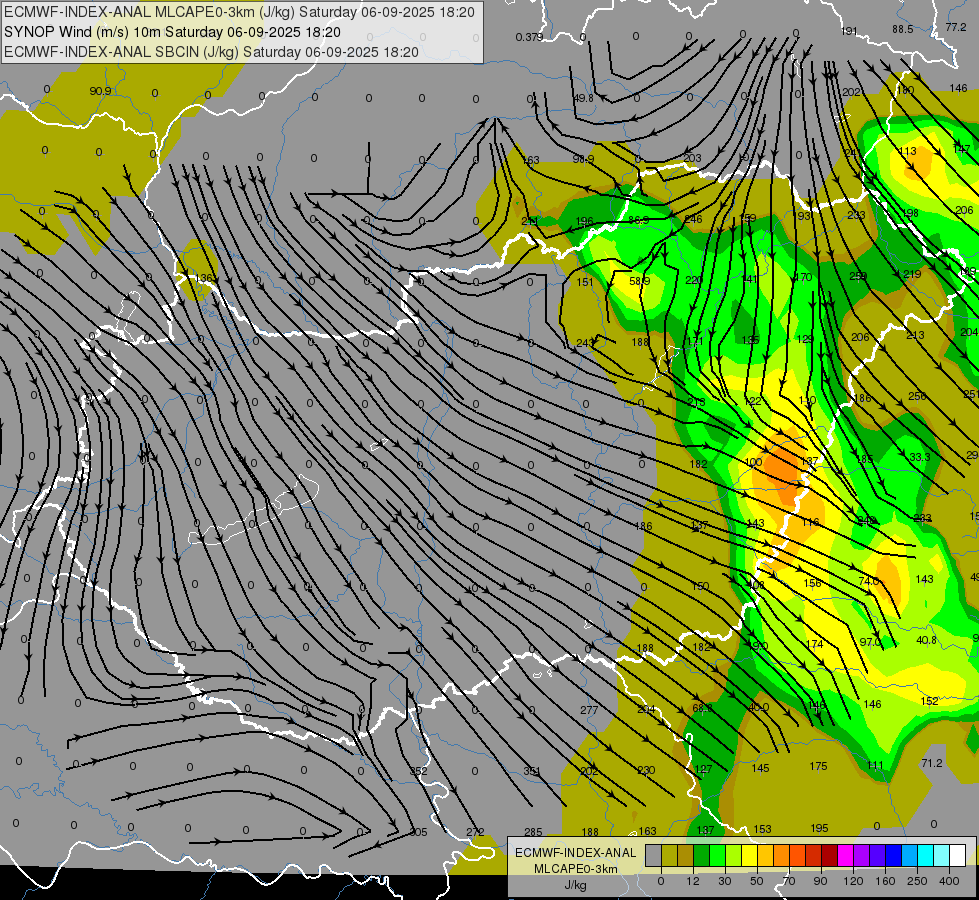Click the map value '277'

(589, 710)
